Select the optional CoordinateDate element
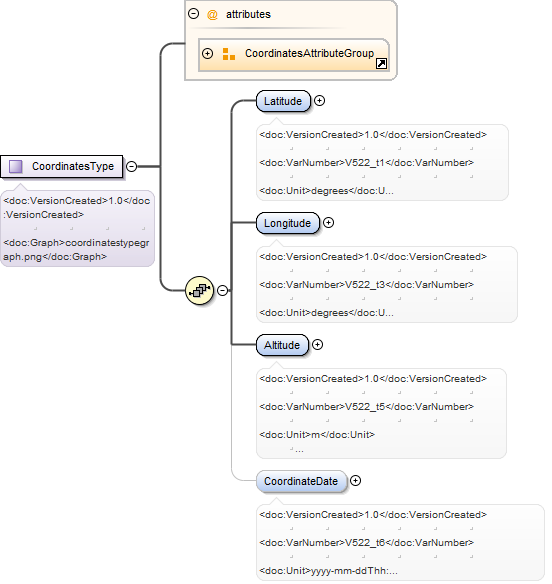The height and width of the screenshot is (584, 552). (301, 481)
